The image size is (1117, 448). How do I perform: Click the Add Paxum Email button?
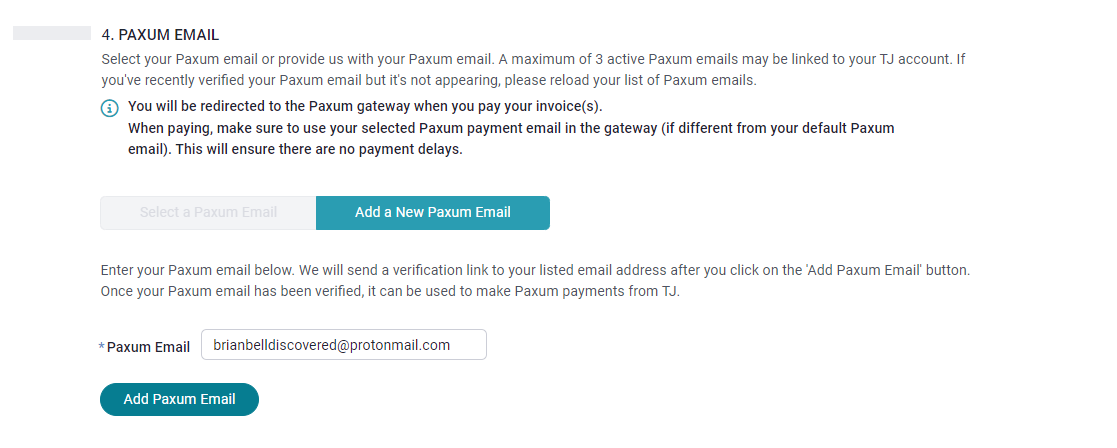pyautogui.click(x=180, y=400)
